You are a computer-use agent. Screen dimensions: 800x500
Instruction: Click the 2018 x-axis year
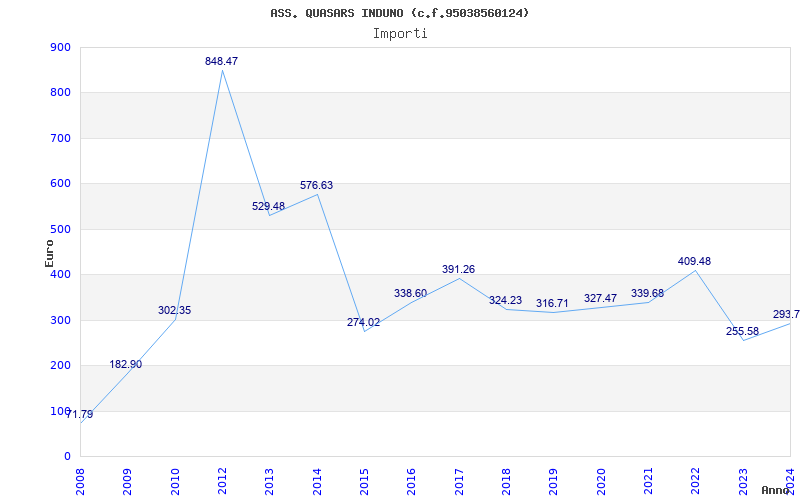click(506, 481)
